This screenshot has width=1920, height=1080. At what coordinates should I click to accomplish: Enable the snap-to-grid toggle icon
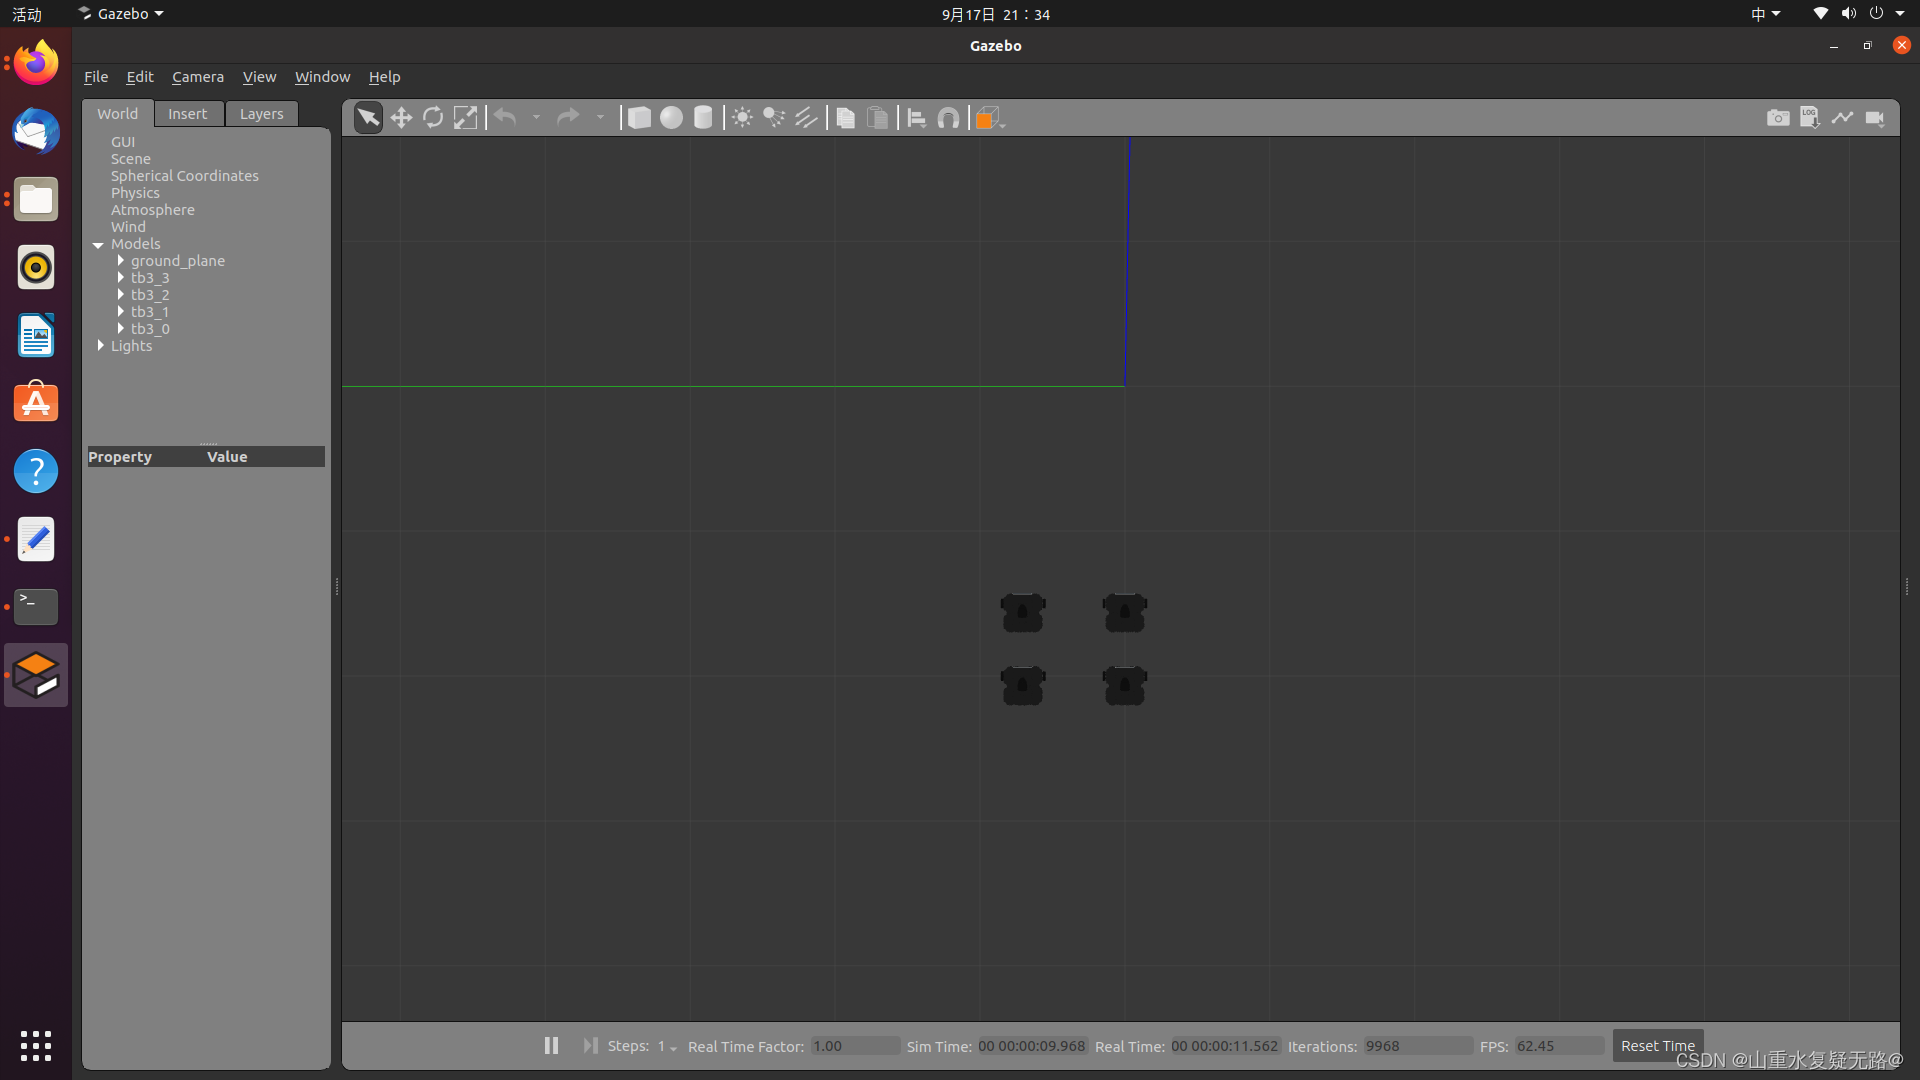coord(947,117)
